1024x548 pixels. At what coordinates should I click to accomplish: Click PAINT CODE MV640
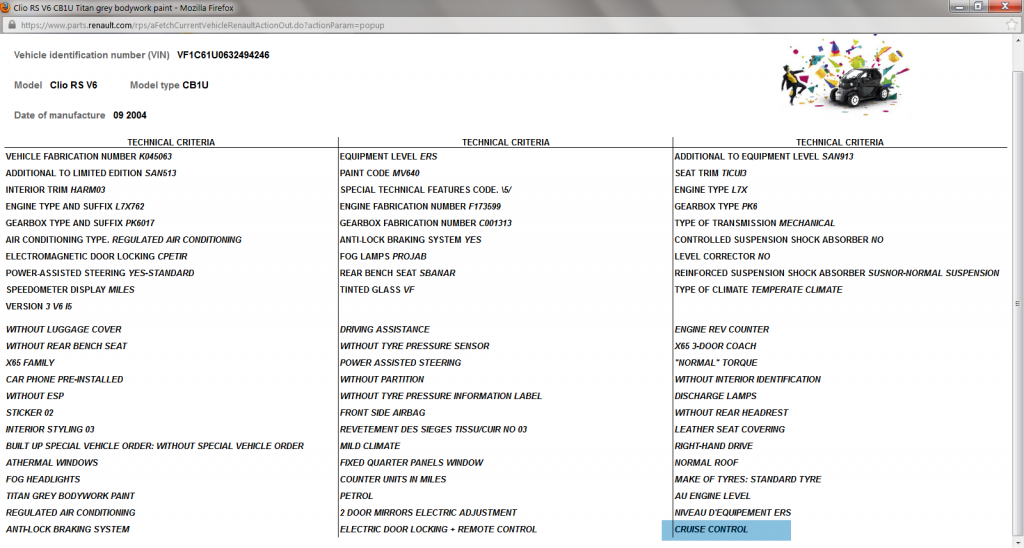(379, 173)
